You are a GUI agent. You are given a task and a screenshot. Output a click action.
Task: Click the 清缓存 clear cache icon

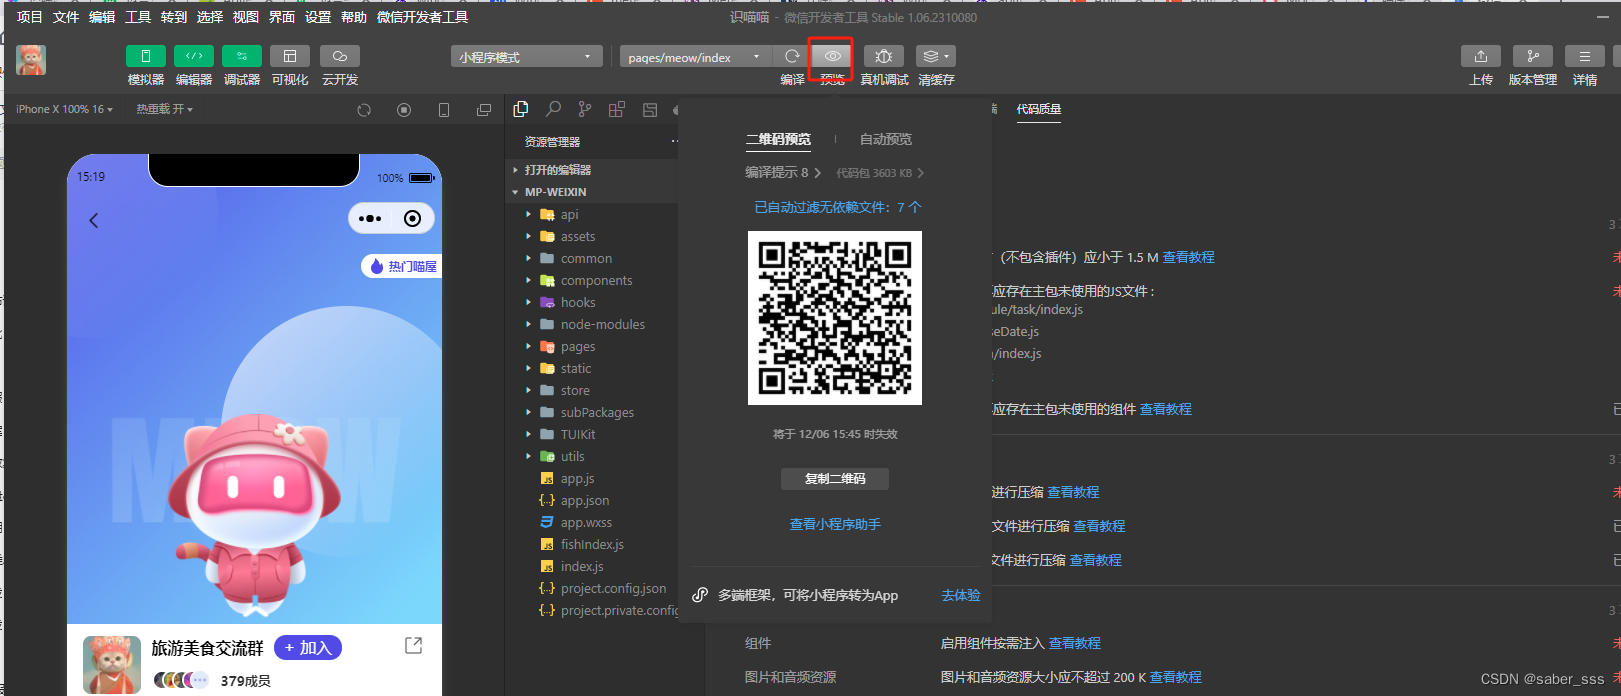pos(936,56)
